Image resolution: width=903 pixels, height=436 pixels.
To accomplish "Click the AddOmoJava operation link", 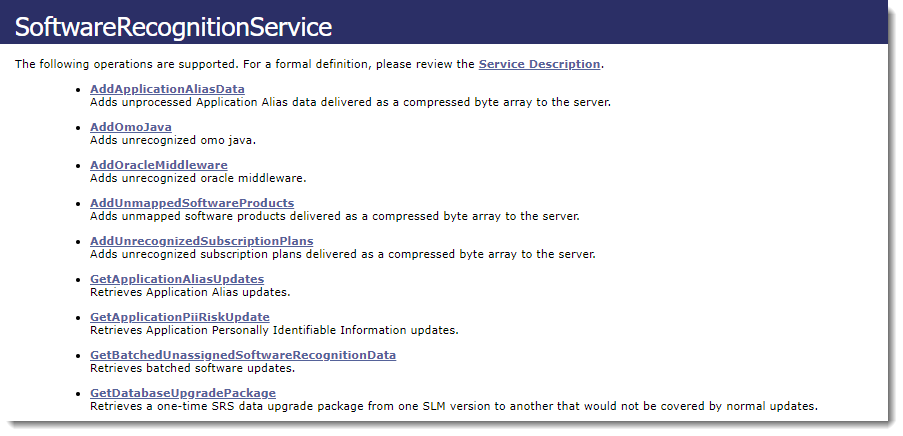I will point(130,127).
